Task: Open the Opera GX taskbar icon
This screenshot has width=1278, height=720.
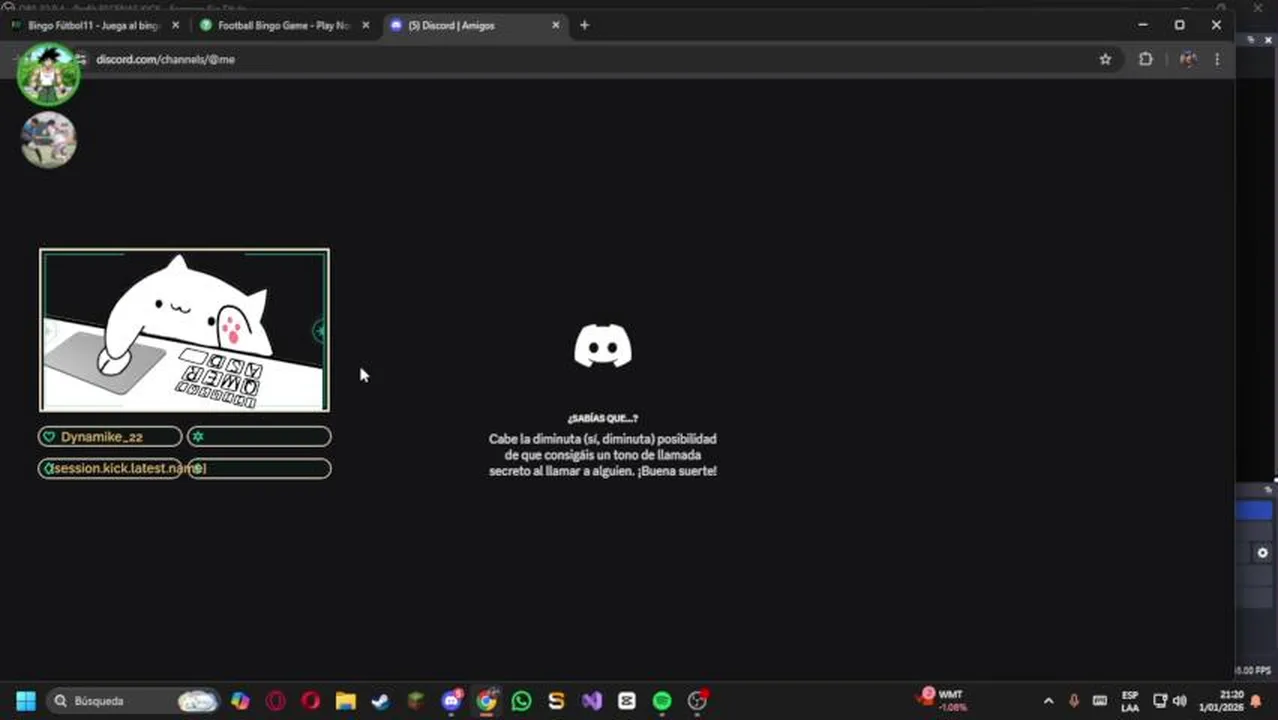Action: point(275,701)
